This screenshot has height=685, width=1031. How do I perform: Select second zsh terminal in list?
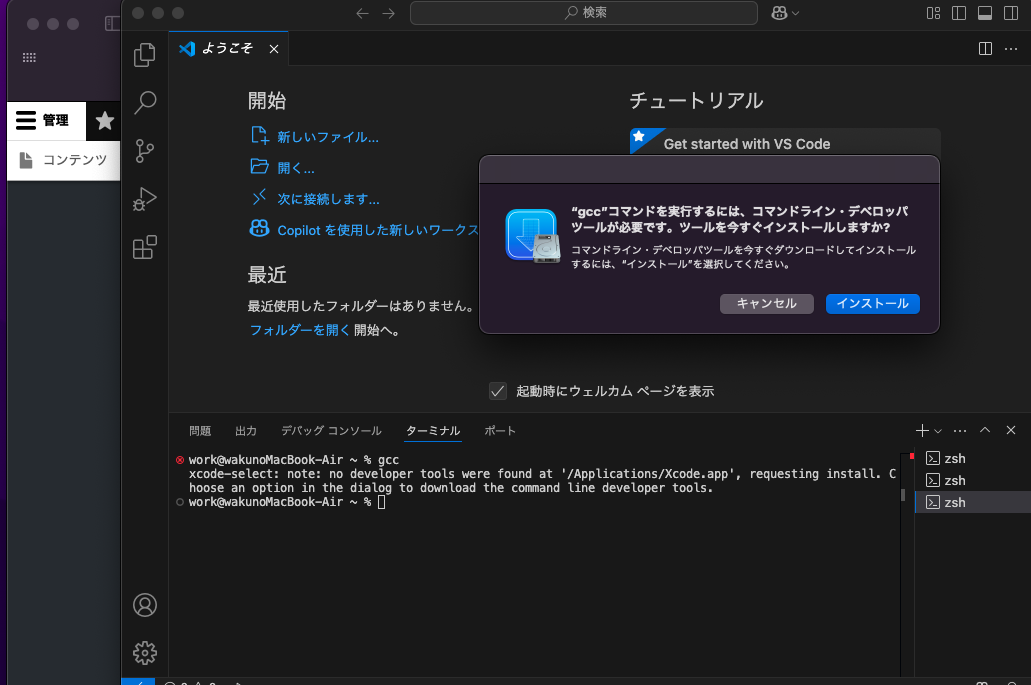click(973, 481)
